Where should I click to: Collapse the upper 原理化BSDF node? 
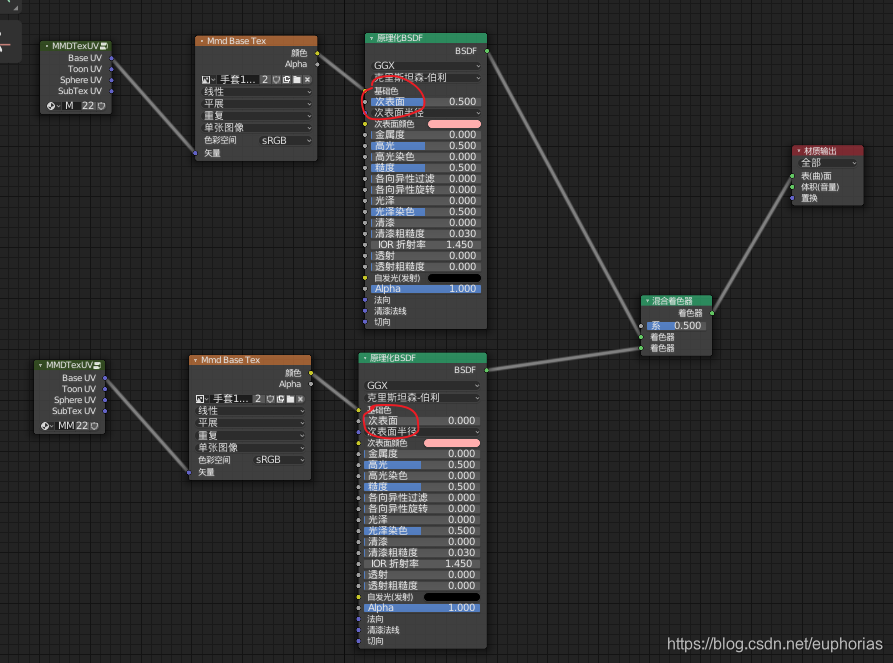click(371, 39)
